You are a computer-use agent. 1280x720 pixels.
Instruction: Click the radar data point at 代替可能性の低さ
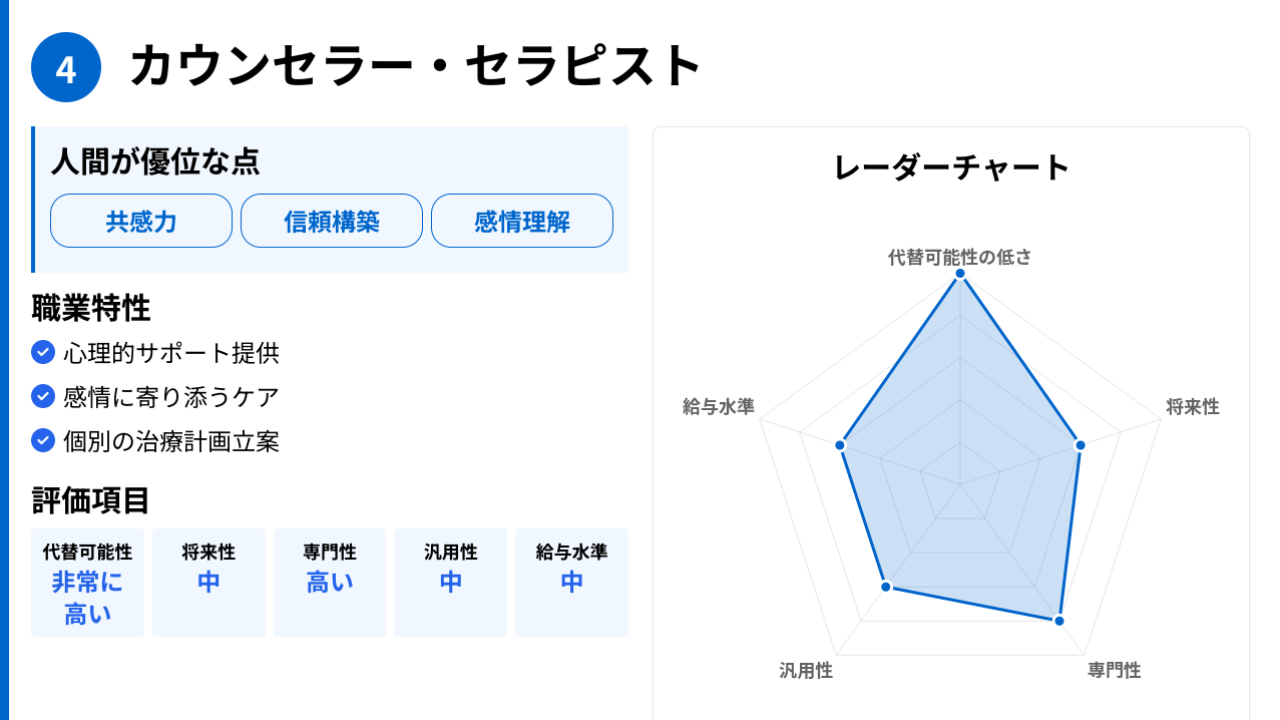click(x=960, y=273)
